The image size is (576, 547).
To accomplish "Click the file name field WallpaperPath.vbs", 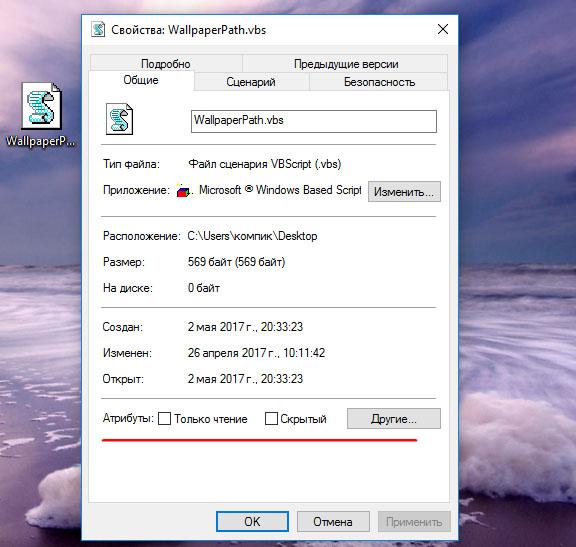I will pos(314,121).
